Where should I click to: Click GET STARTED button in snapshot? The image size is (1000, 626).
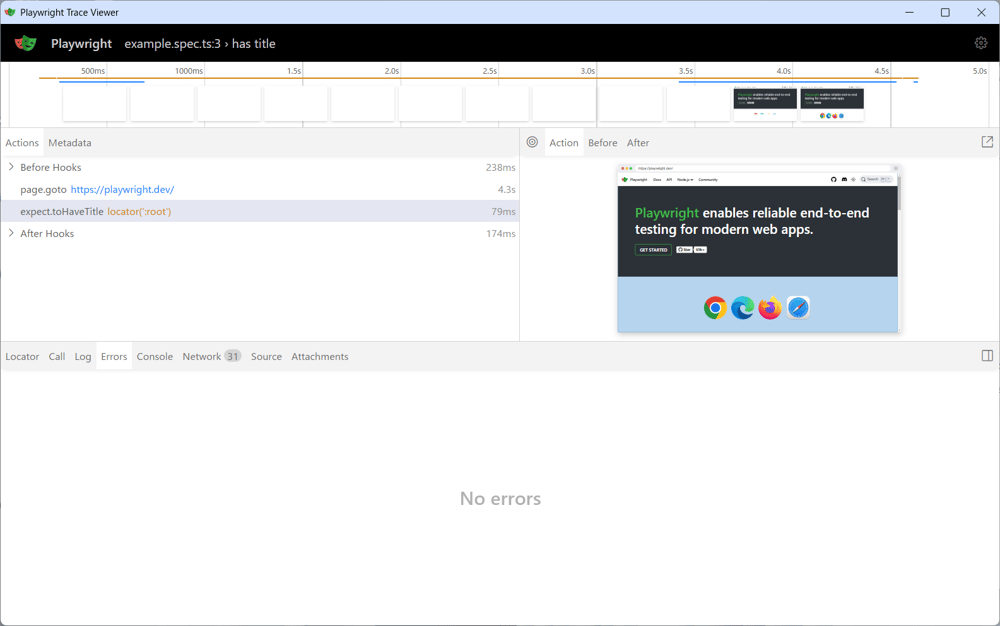[x=653, y=250]
